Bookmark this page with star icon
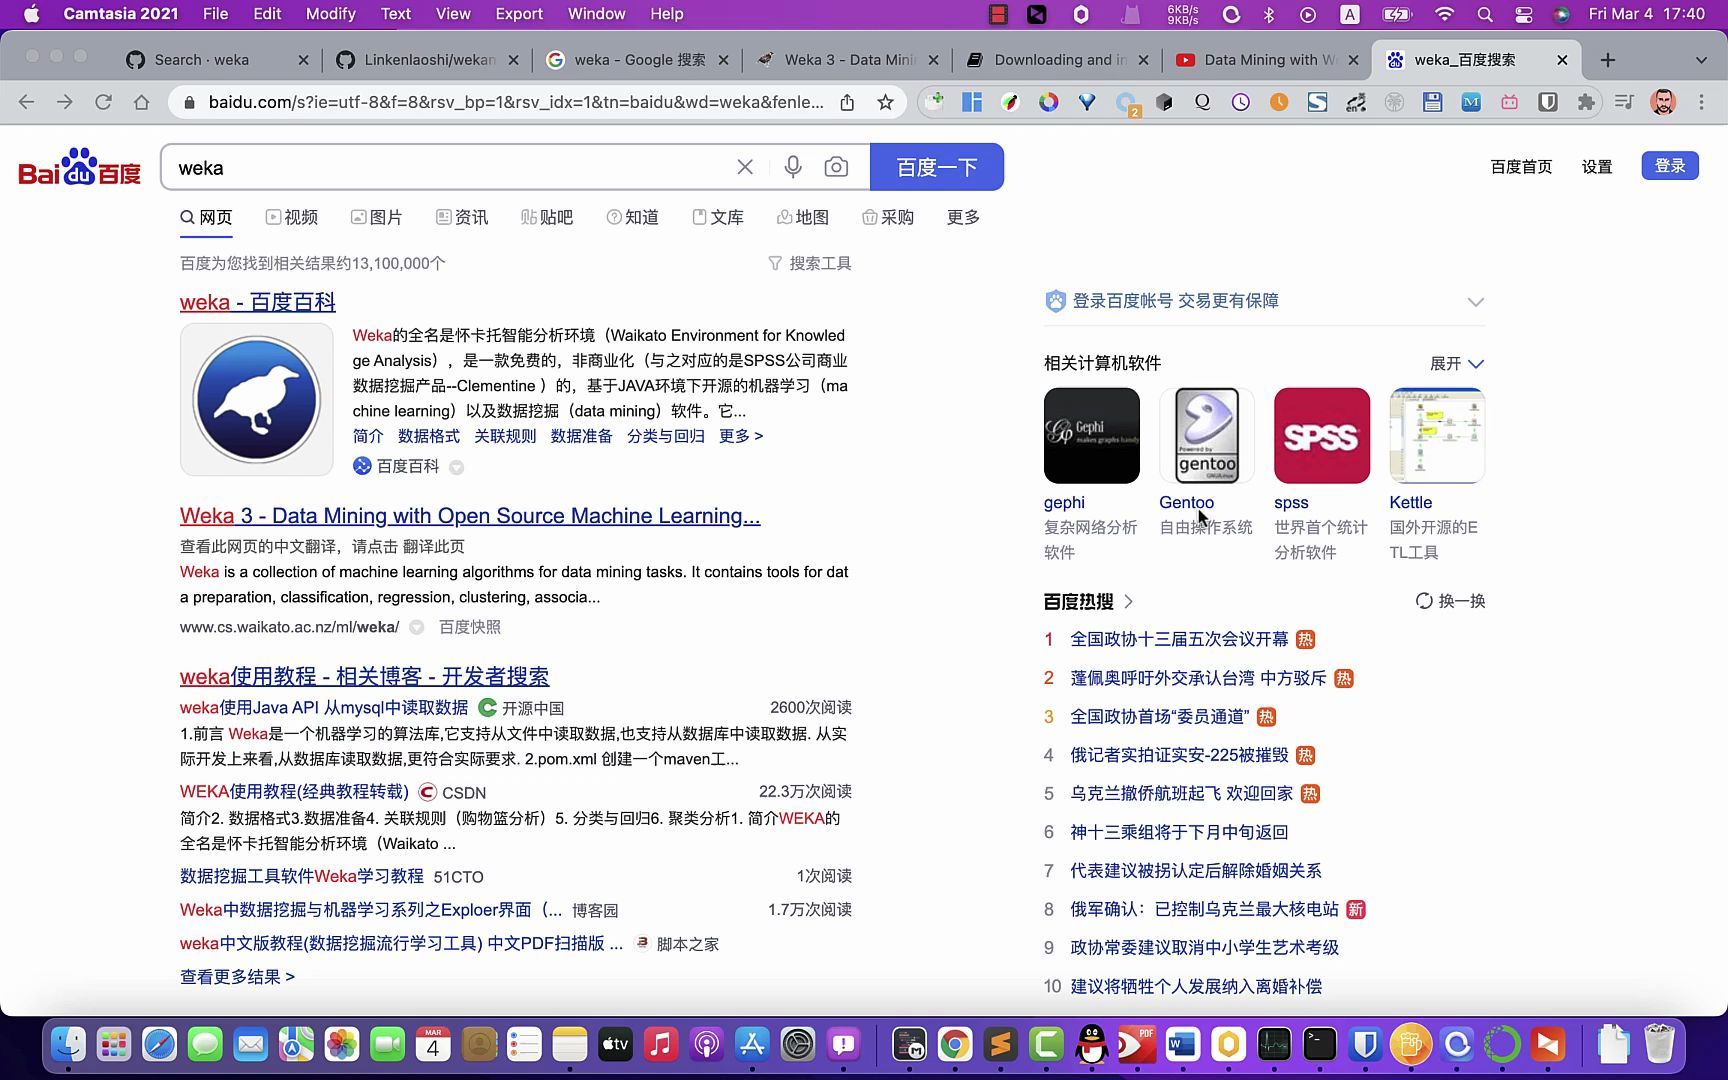 pos(885,102)
